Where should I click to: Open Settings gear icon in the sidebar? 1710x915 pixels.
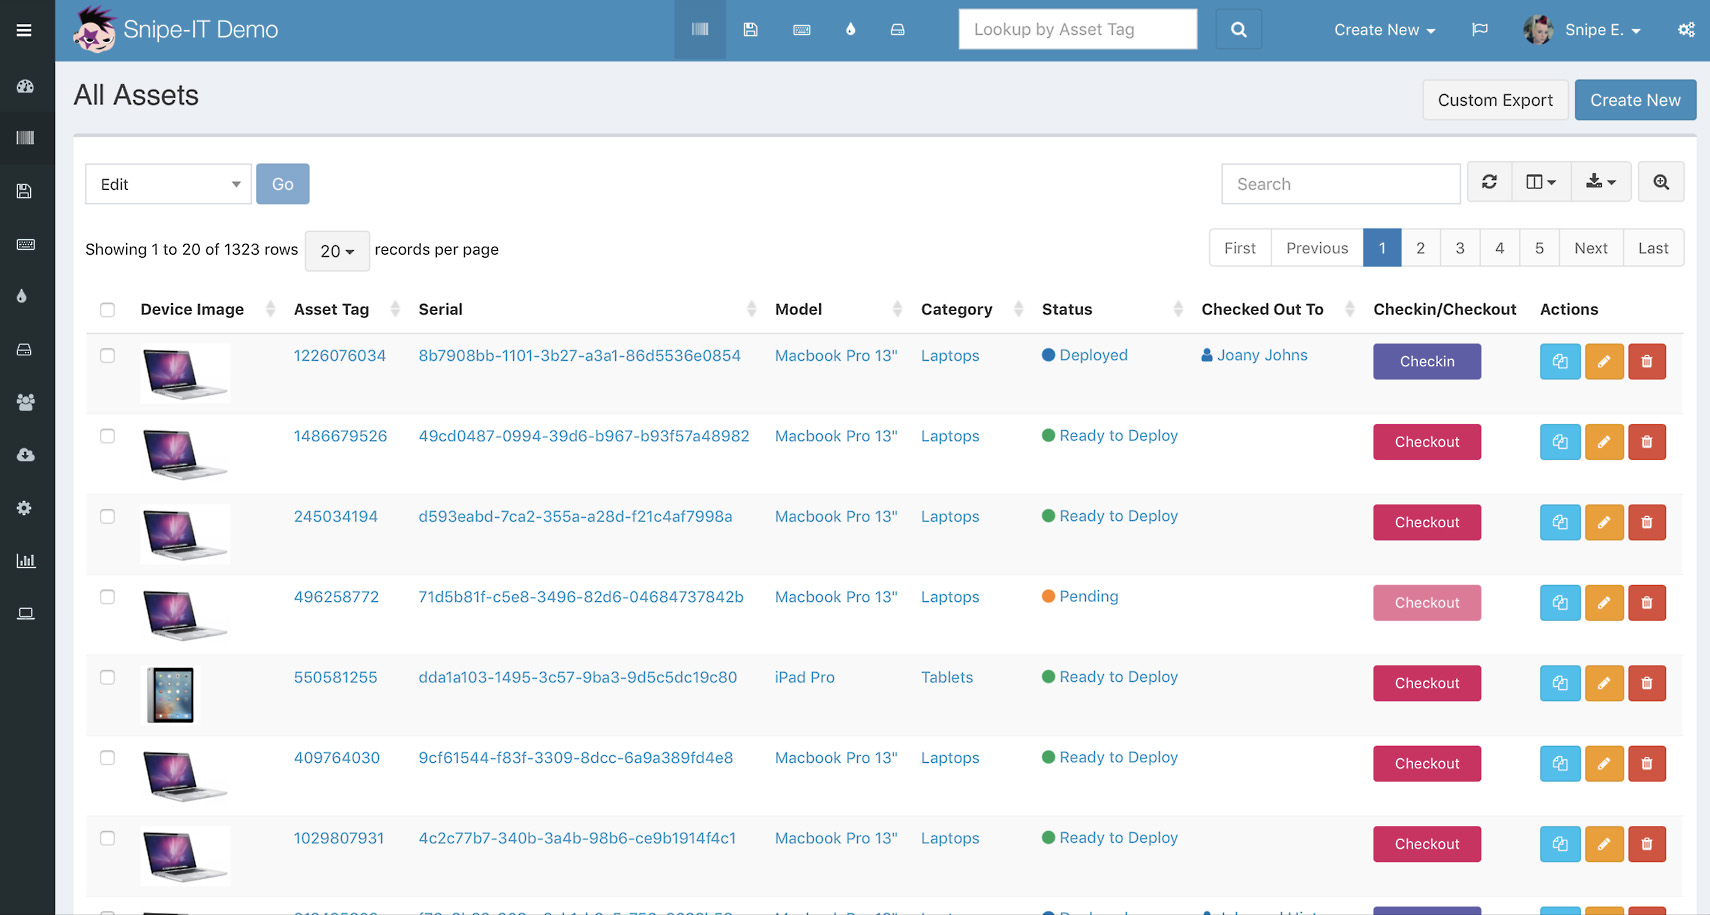tap(25, 508)
